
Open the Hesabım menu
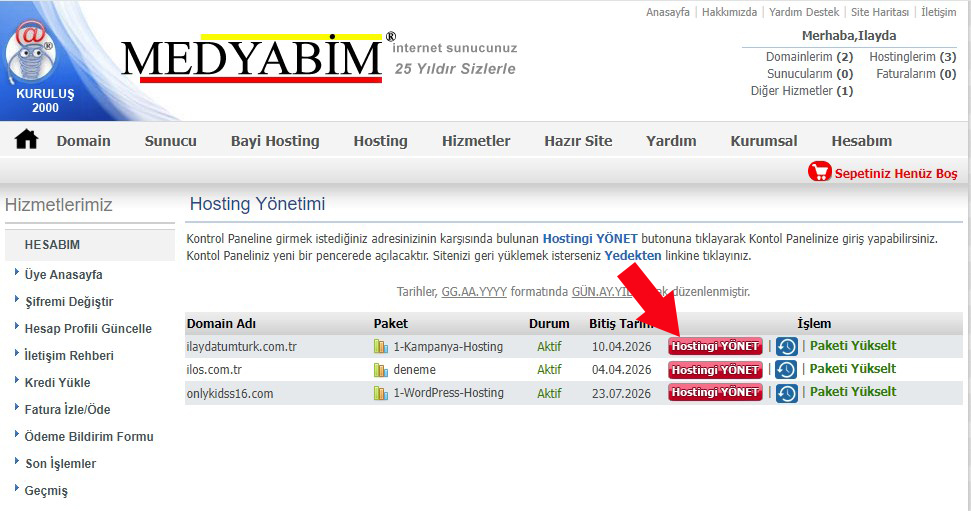pyautogui.click(x=861, y=141)
